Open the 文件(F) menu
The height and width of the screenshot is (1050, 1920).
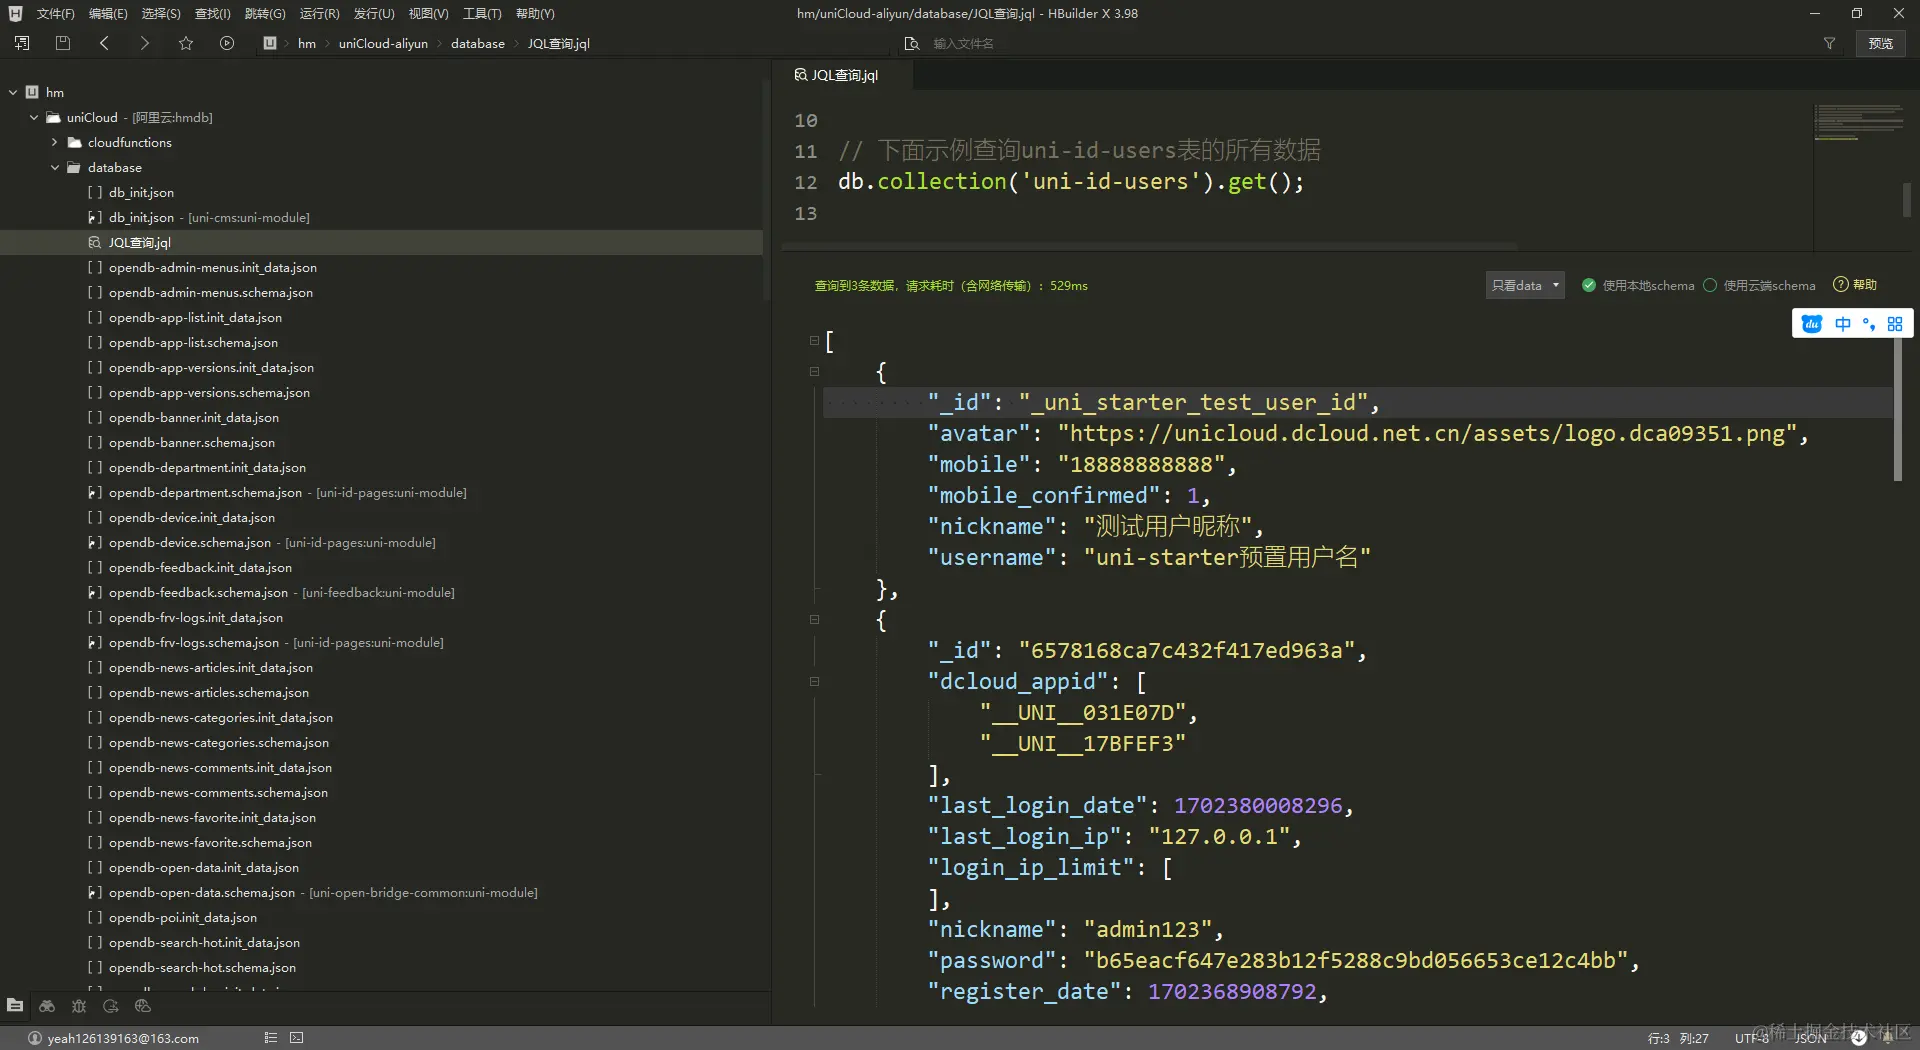[55, 13]
